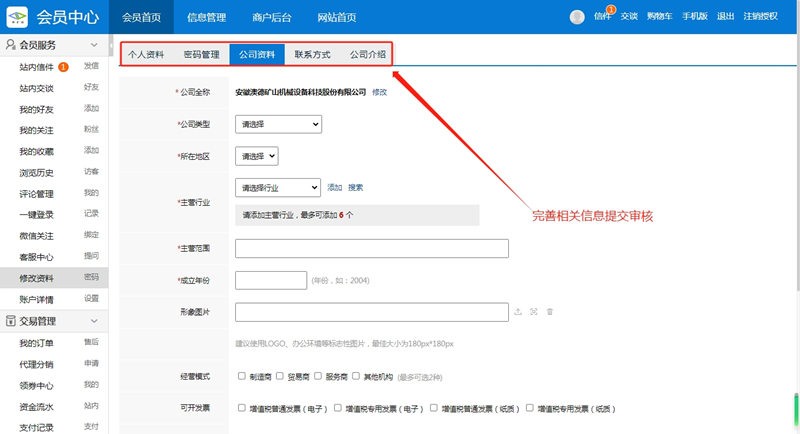The height and width of the screenshot is (434, 800).
Task: Delete the image using the trash icon
Action: tap(550, 312)
